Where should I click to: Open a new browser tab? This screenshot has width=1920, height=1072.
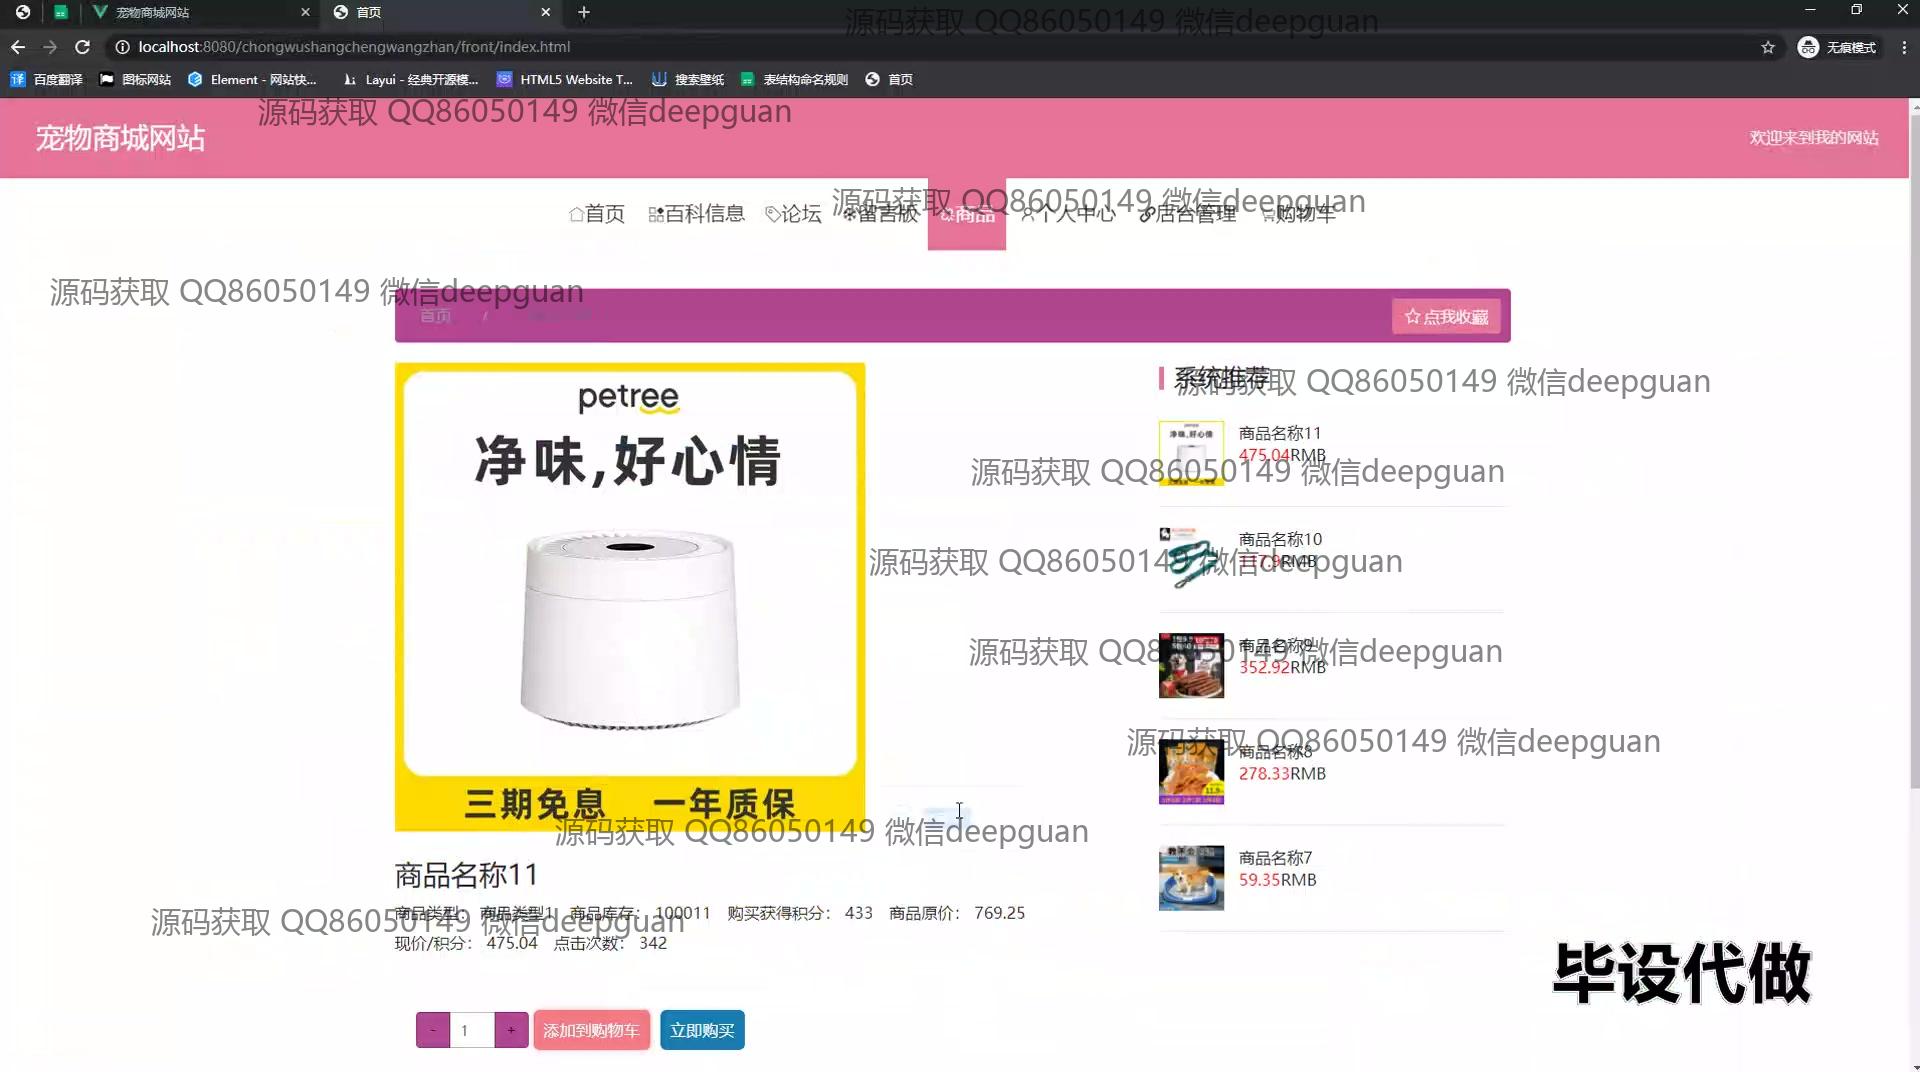coord(584,12)
